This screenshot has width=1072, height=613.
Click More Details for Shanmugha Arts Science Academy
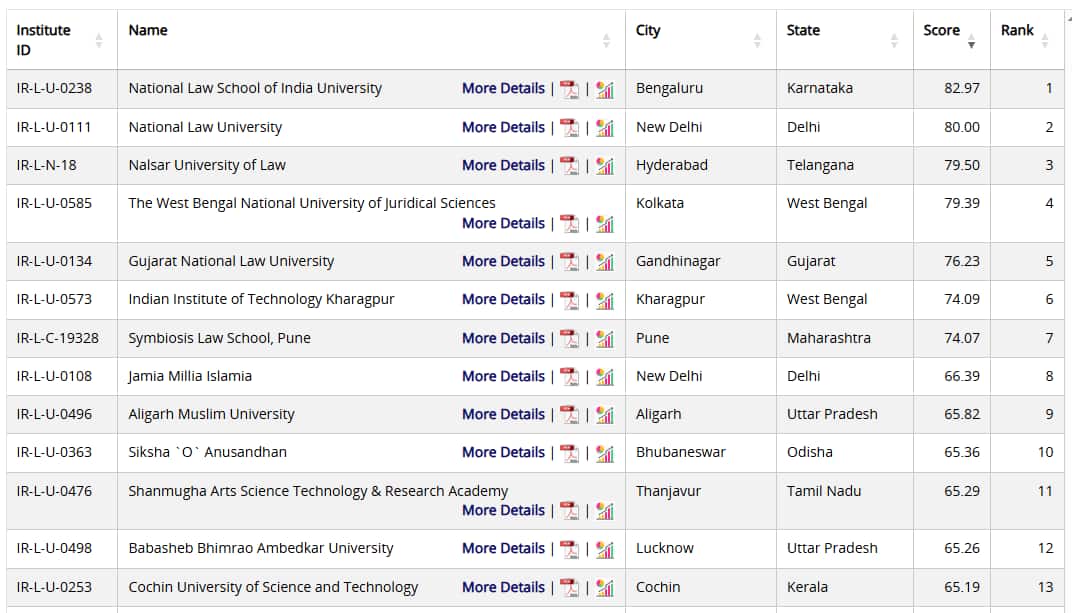click(503, 510)
